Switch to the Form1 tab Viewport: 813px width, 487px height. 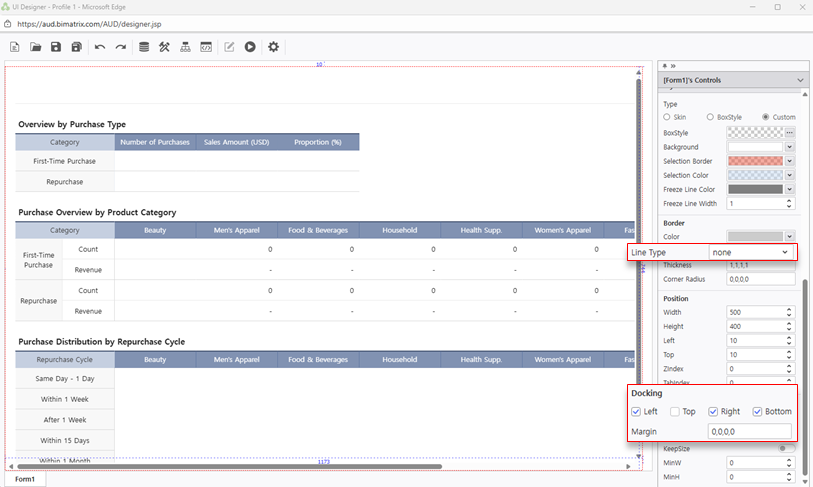(25, 479)
